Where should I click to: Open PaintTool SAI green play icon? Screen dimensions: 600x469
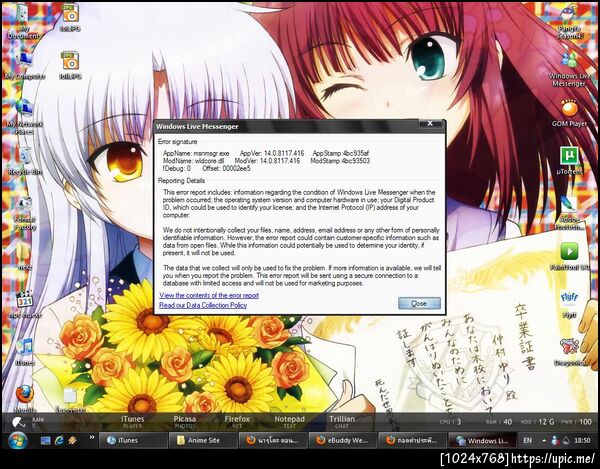pyautogui.click(x=569, y=256)
